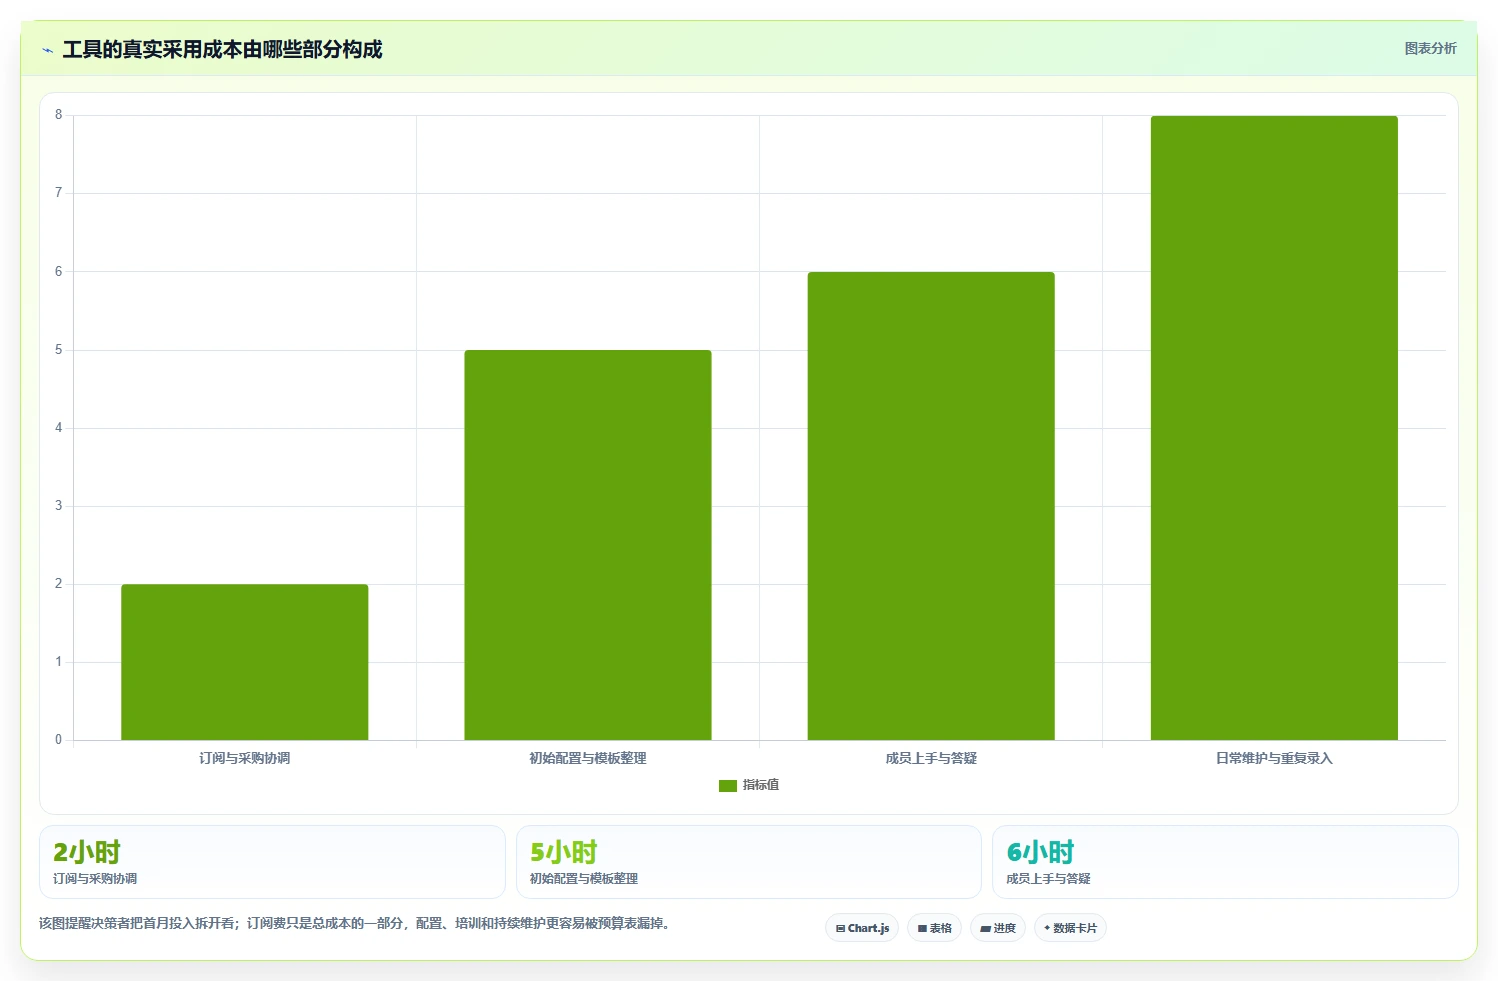Click the y-axis value 2
The height and width of the screenshot is (981, 1498).
(x=58, y=584)
